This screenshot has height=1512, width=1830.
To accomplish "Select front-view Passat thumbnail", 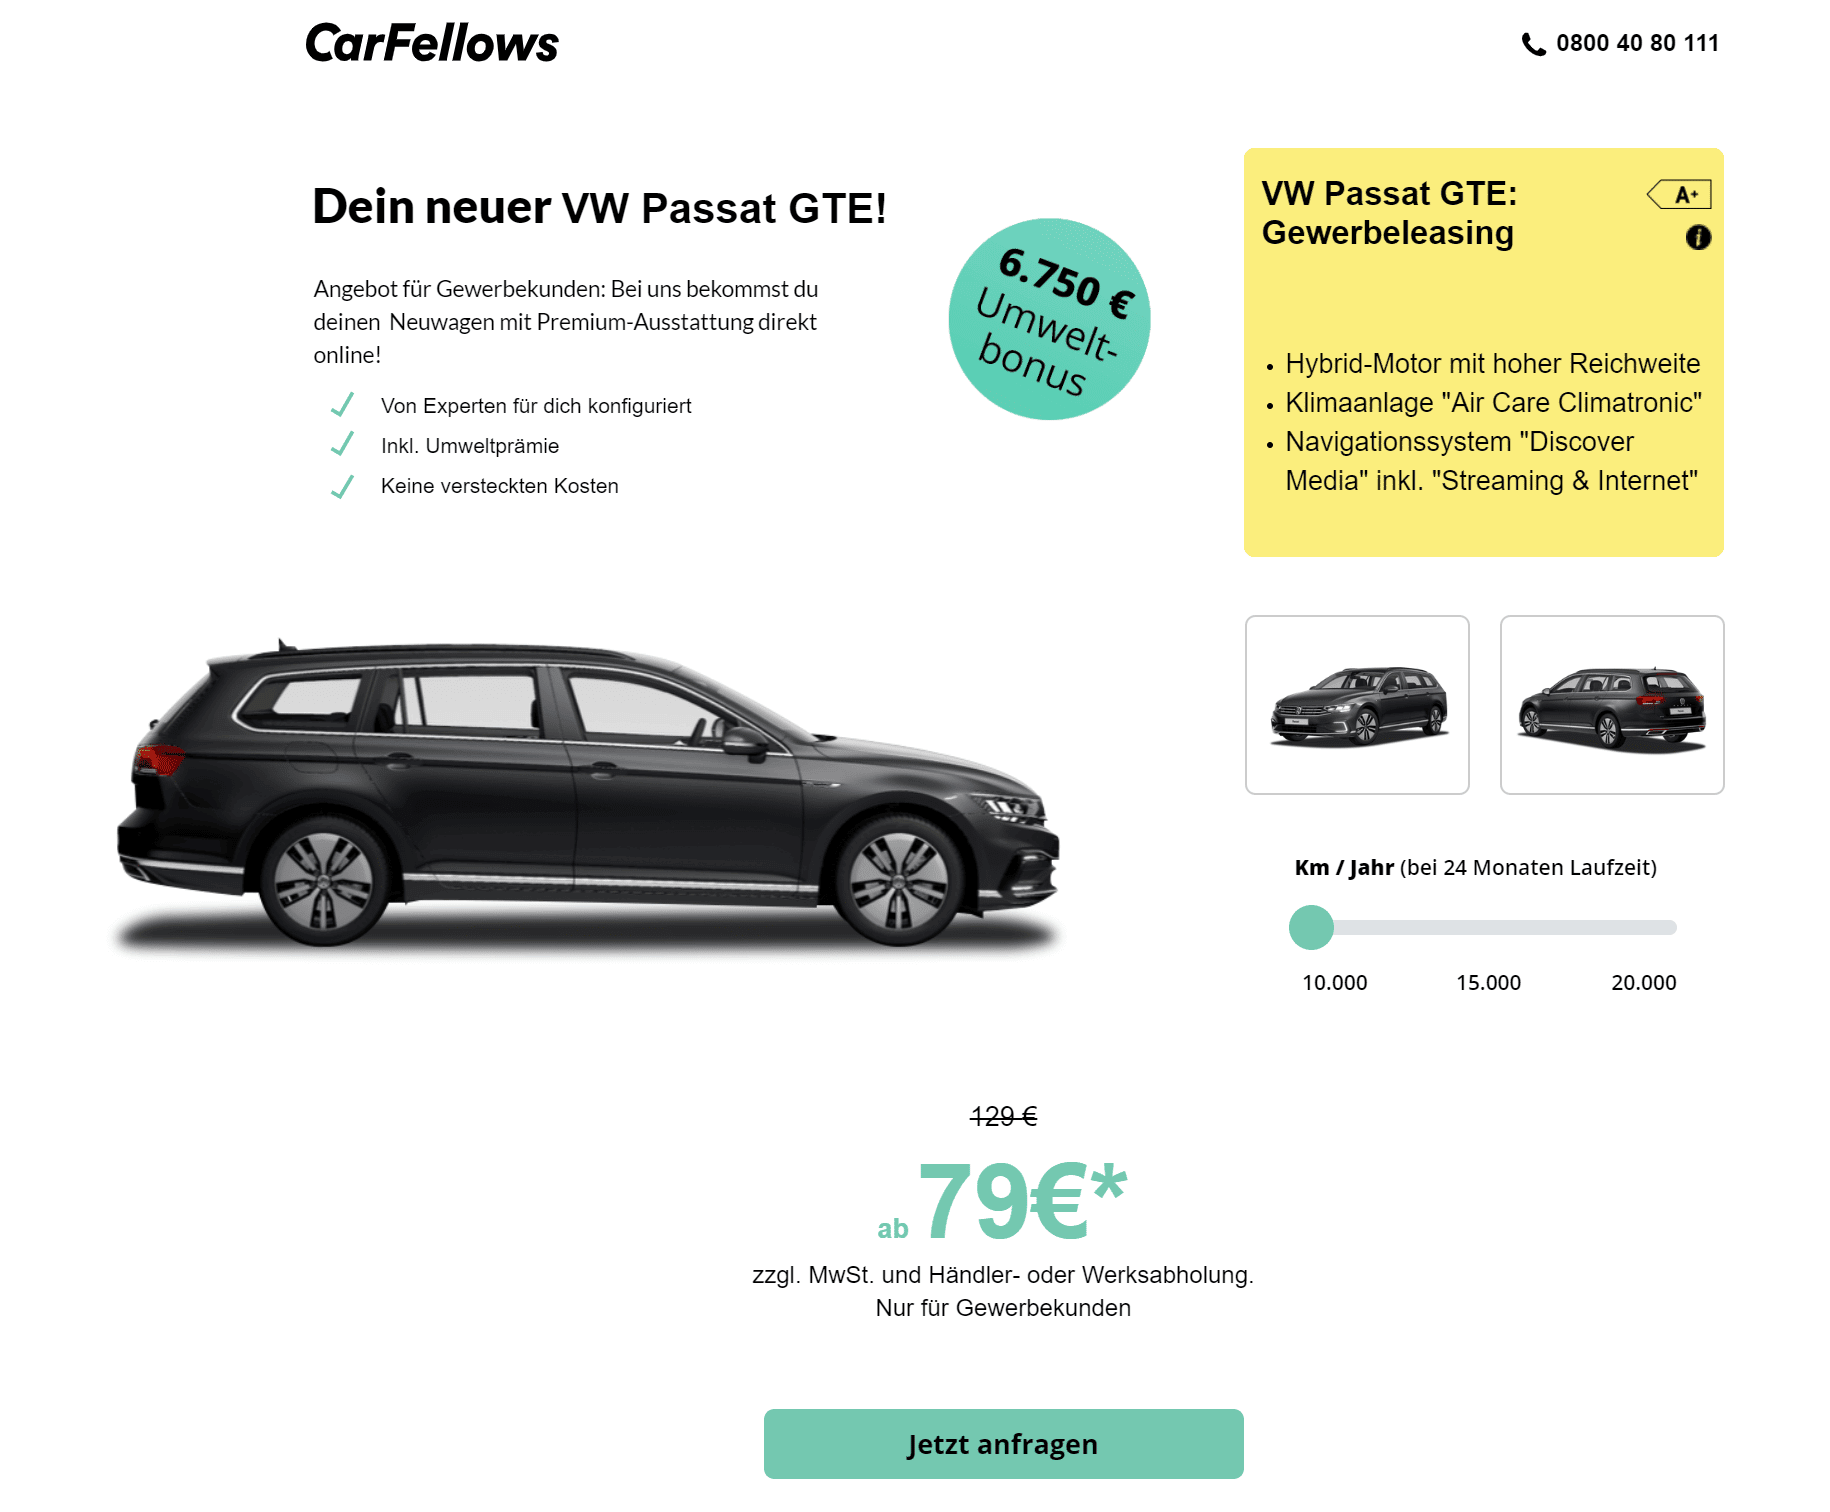I will click(1357, 705).
